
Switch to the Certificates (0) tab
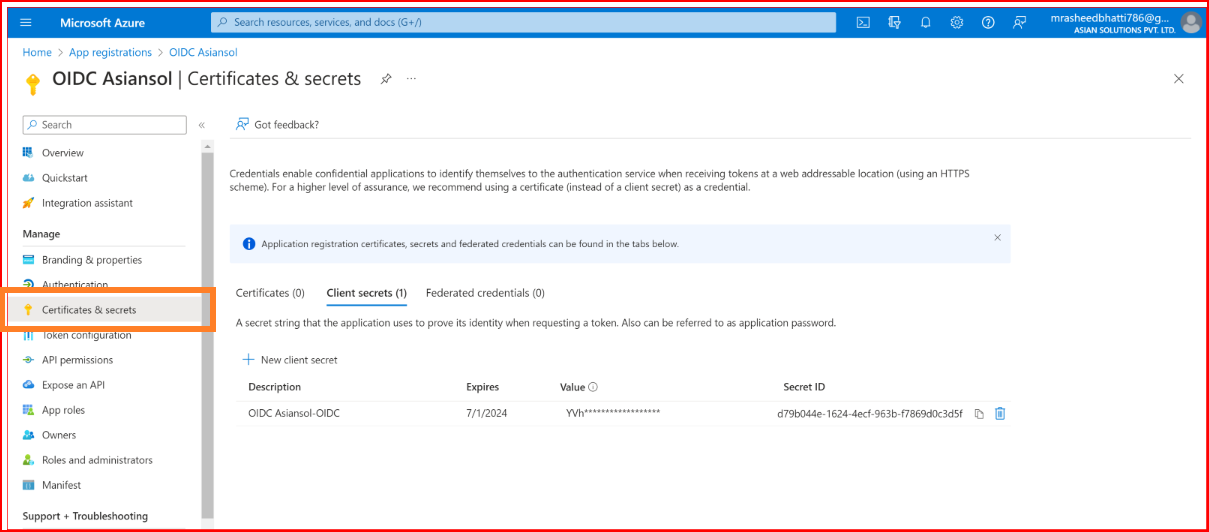tap(270, 293)
